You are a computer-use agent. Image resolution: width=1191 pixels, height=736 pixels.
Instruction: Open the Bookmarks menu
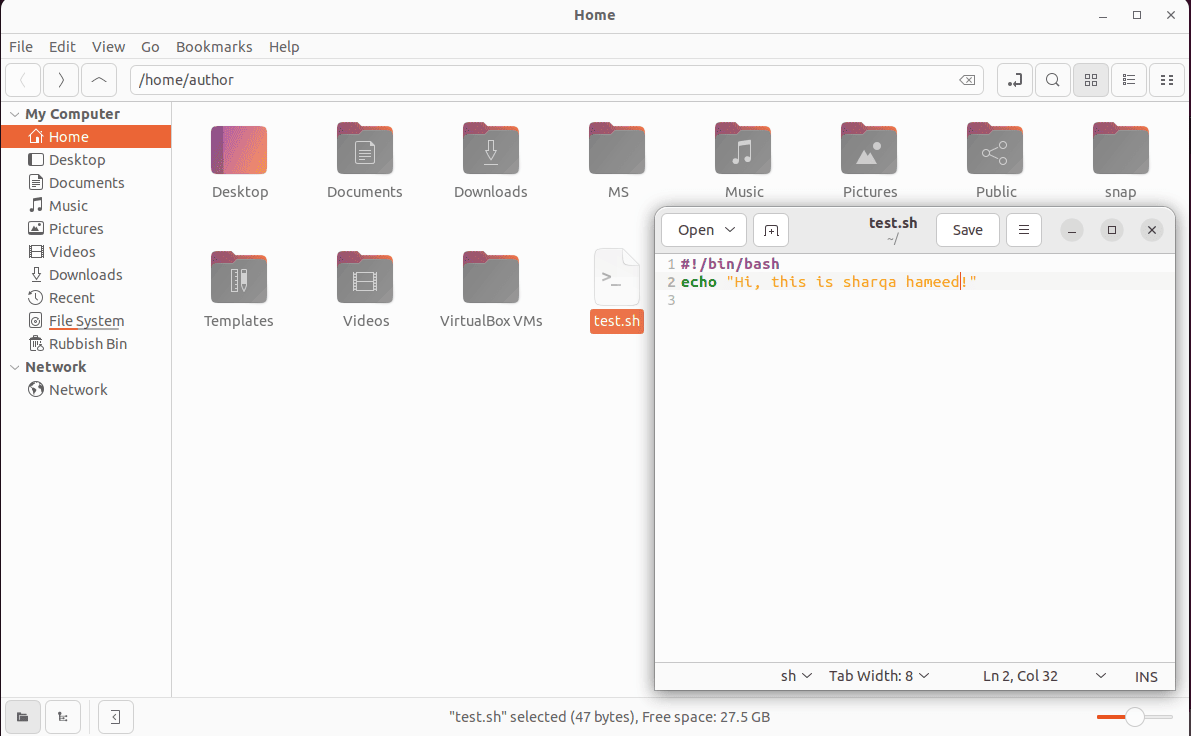click(214, 46)
